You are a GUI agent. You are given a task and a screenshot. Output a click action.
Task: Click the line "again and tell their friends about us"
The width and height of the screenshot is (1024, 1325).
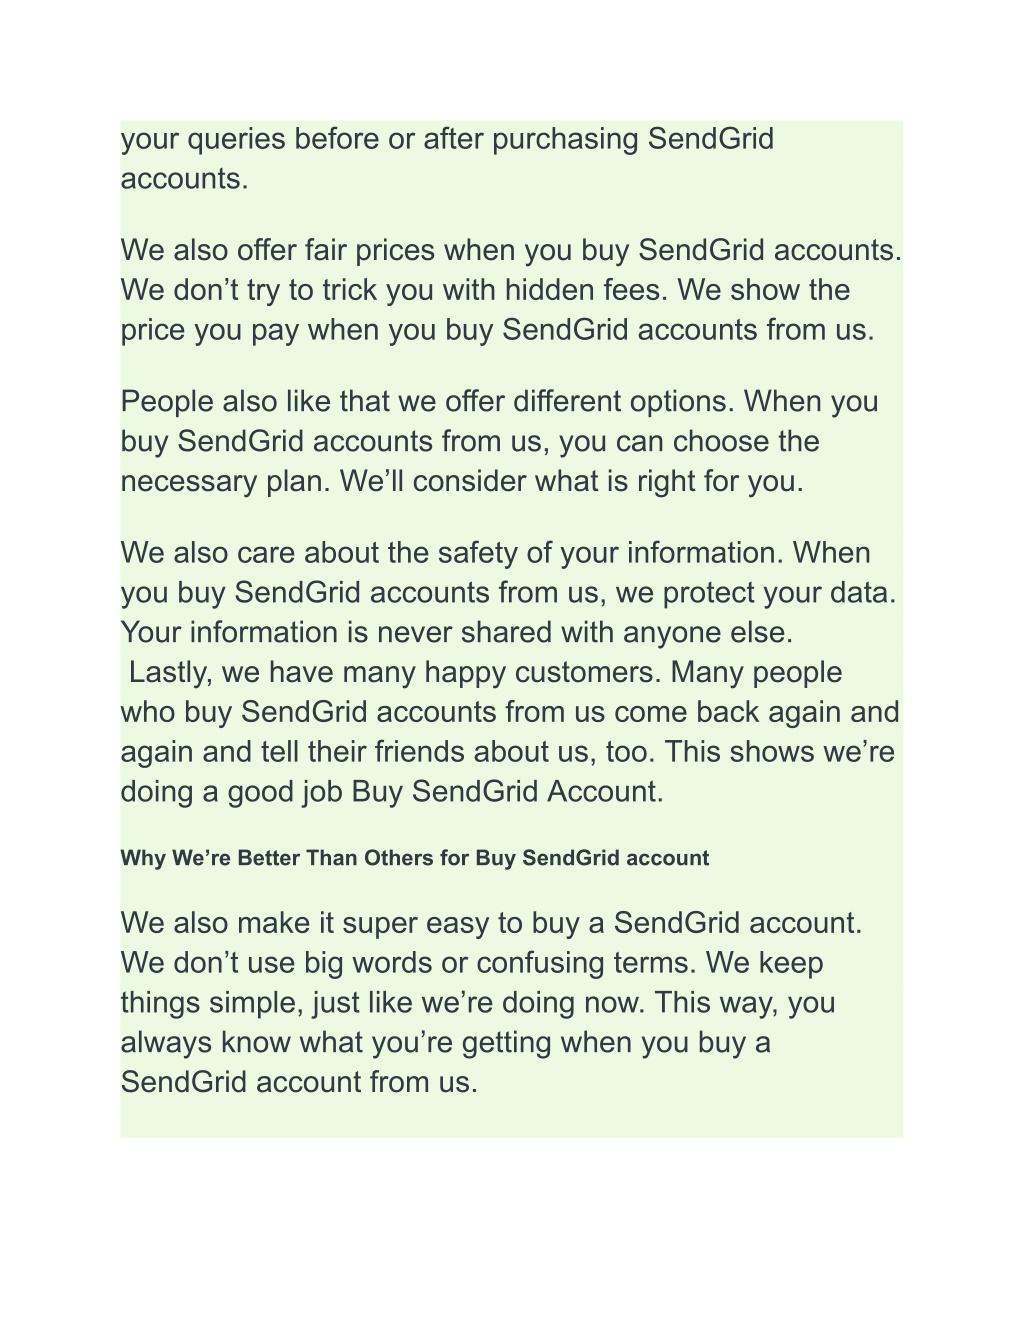508,751
